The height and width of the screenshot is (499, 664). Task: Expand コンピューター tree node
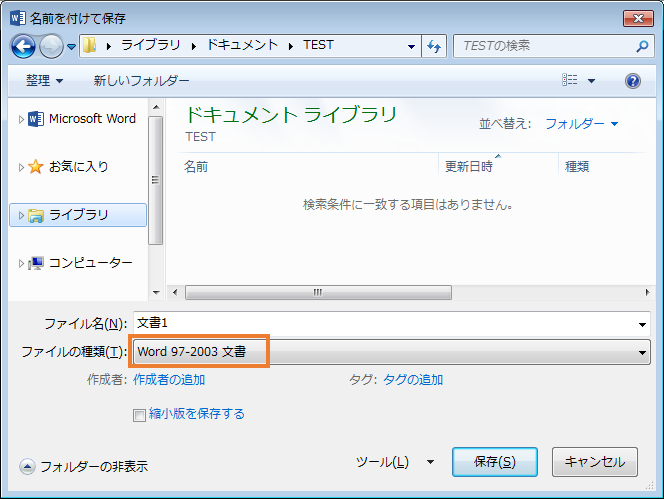click(21, 263)
